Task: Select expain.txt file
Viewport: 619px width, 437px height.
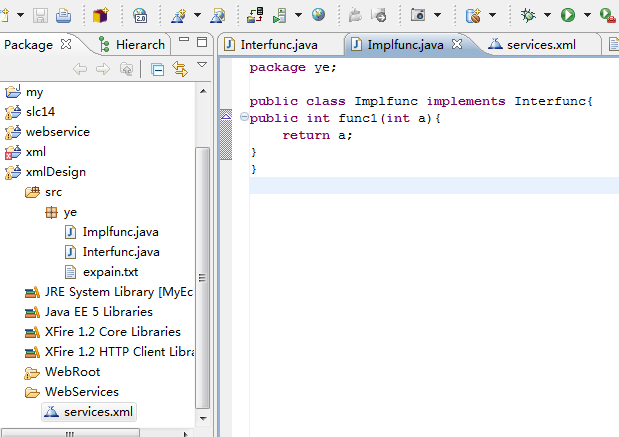Action: point(101,272)
